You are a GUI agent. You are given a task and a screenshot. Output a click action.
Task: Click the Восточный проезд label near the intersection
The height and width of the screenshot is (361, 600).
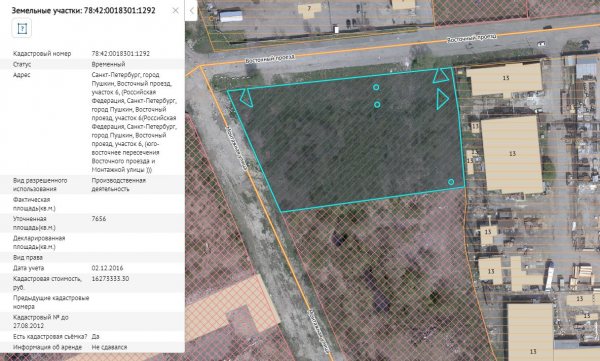[270, 59]
